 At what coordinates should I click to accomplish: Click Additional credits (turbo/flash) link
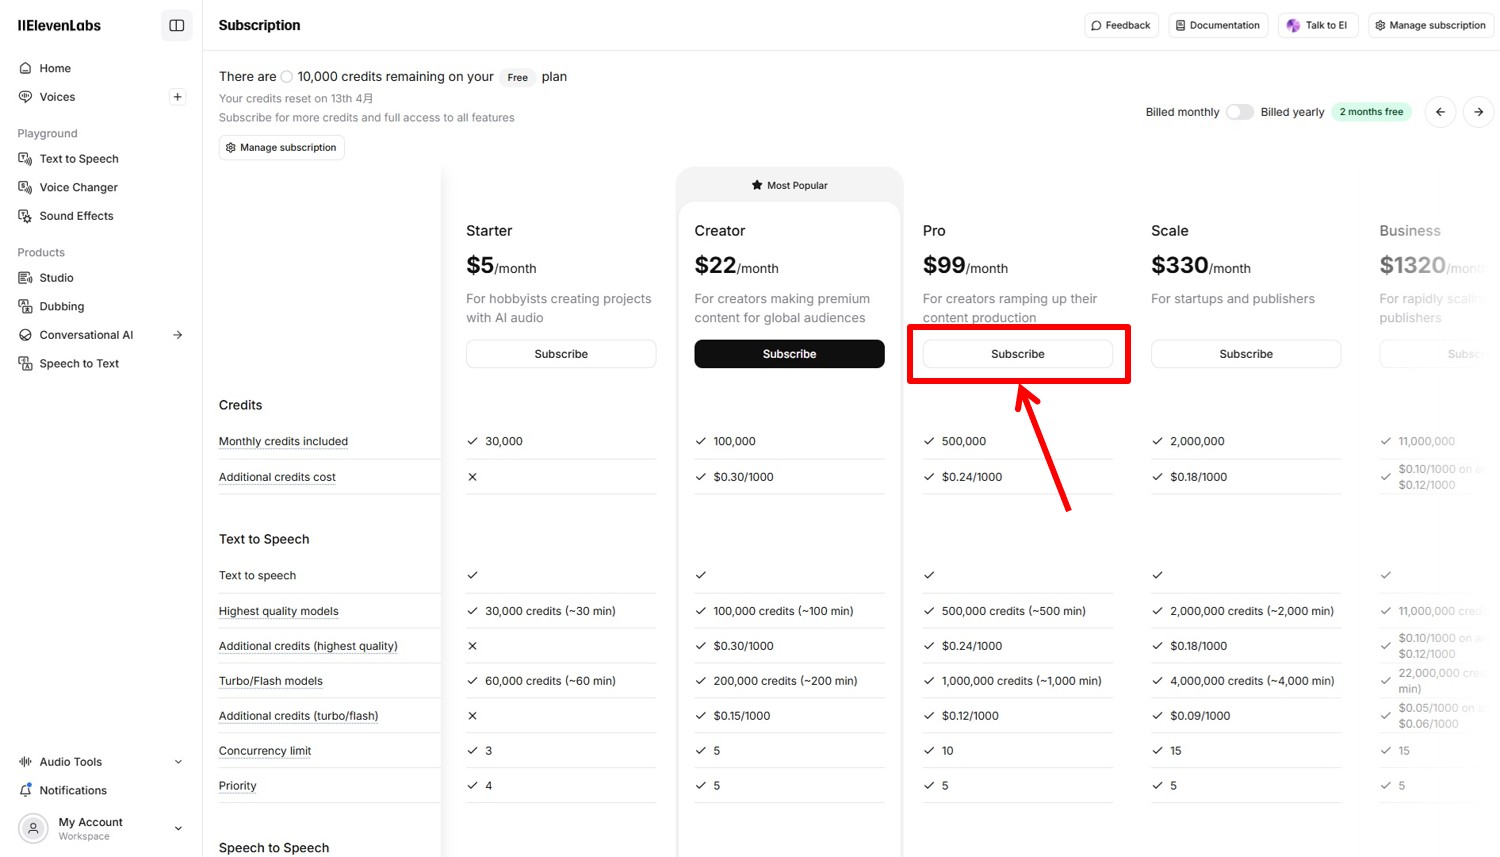[x=298, y=716]
